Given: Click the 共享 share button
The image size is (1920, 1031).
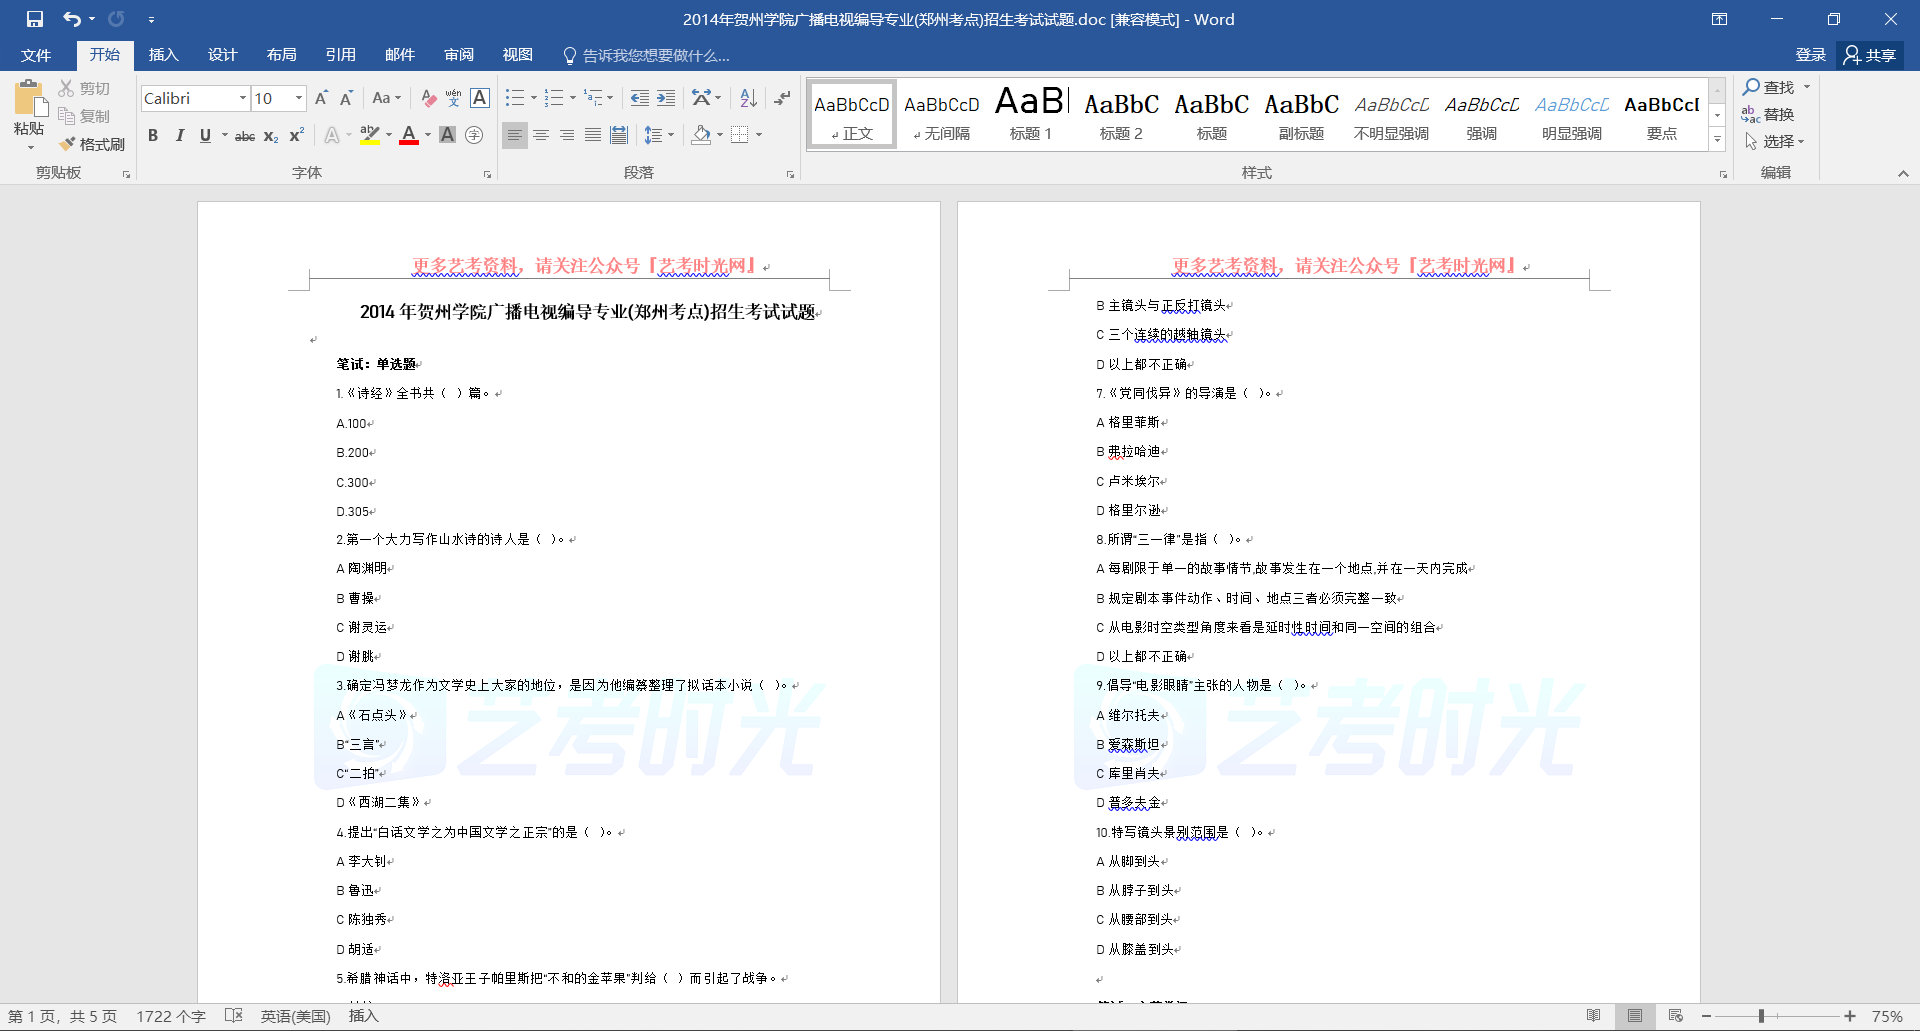Looking at the screenshot, I should [1870, 55].
